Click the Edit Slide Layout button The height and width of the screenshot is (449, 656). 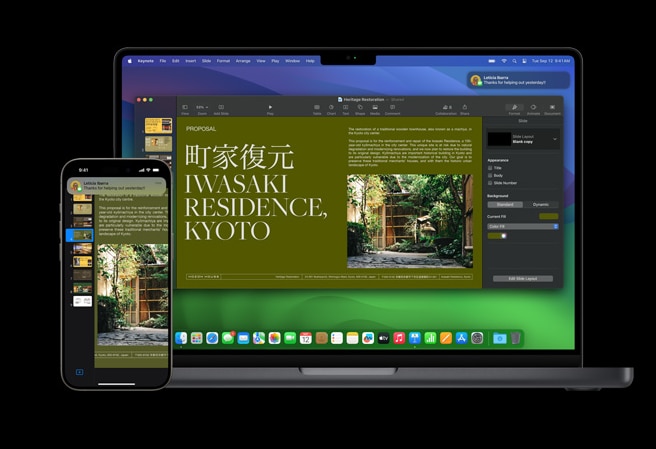click(x=523, y=279)
